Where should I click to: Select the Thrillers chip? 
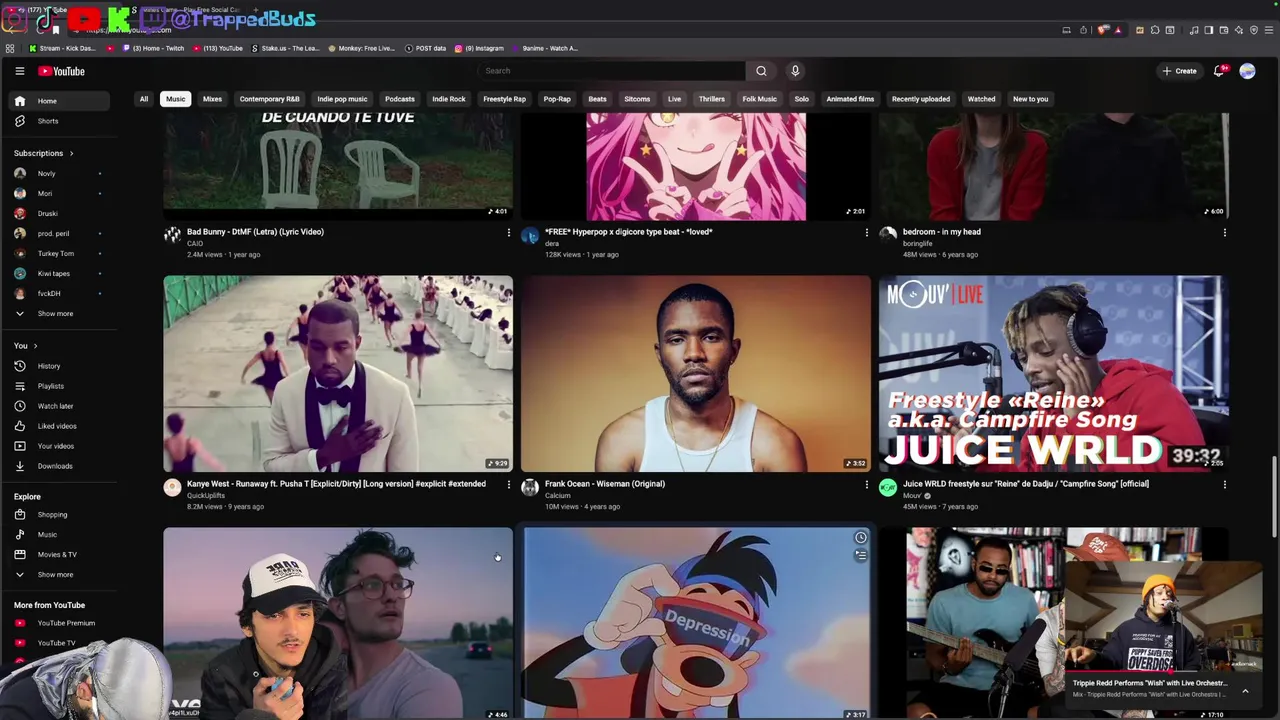[x=712, y=99]
